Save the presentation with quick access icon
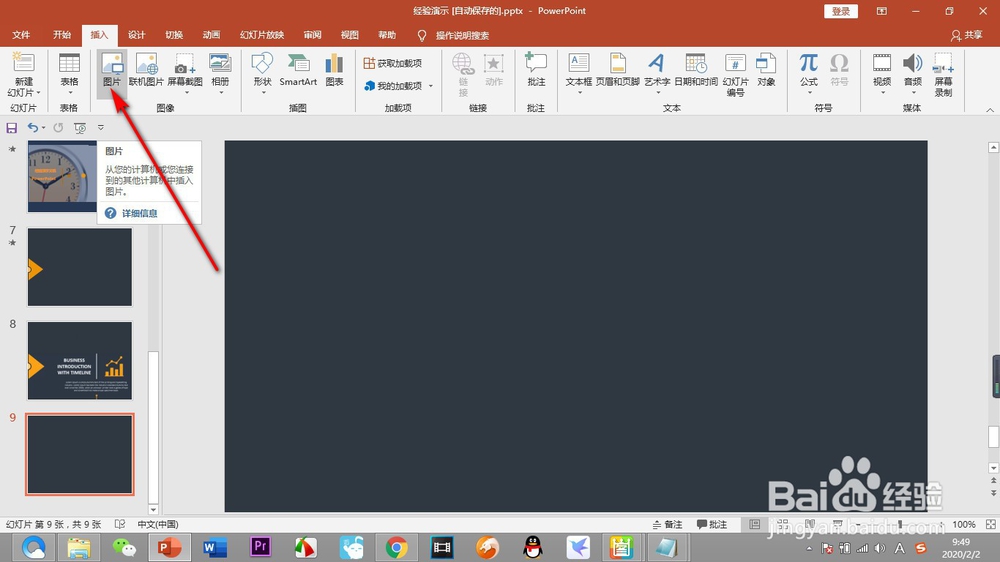This screenshot has width=1000, height=562. tap(11, 128)
